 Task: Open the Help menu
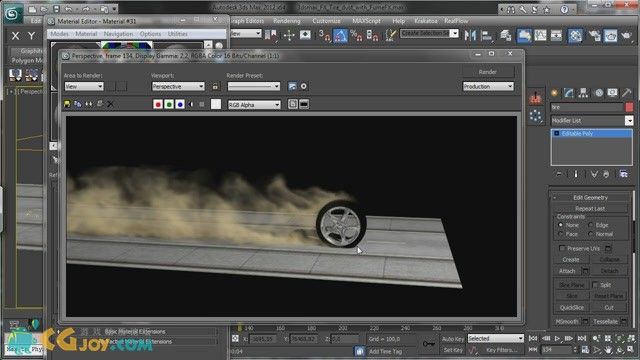398,21
